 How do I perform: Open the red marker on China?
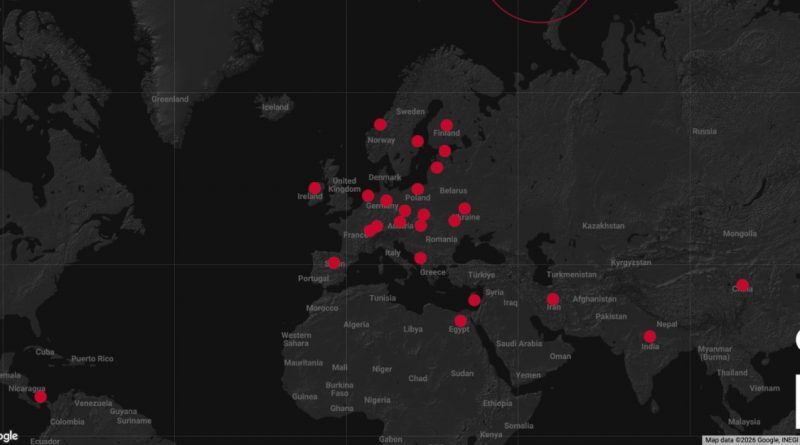click(x=742, y=285)
